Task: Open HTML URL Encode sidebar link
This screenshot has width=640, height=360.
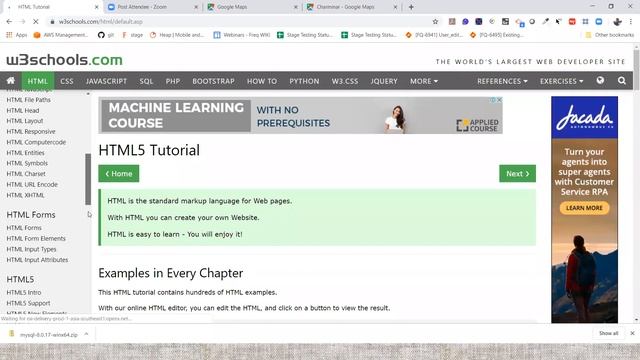Action: pyautogui.click(x=32, y=184)
